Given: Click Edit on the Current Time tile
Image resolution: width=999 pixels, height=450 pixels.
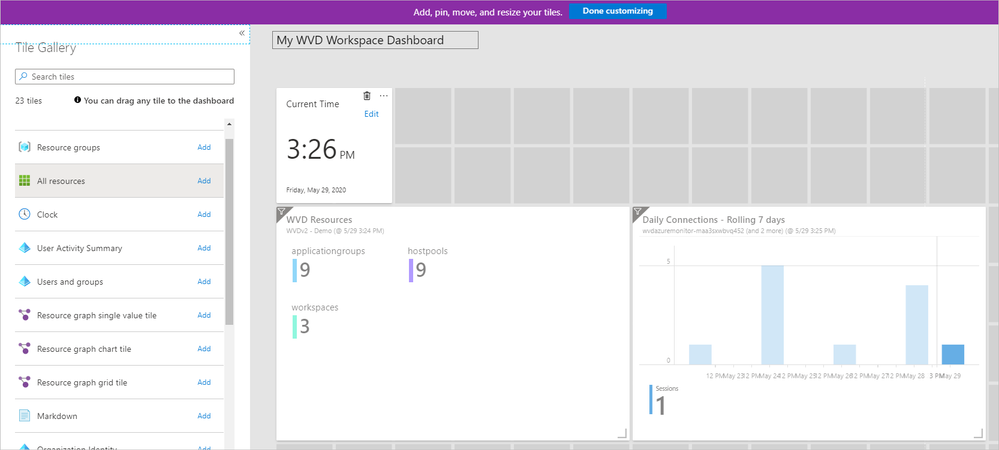Looking at the screenshot, I should point(371,114).
